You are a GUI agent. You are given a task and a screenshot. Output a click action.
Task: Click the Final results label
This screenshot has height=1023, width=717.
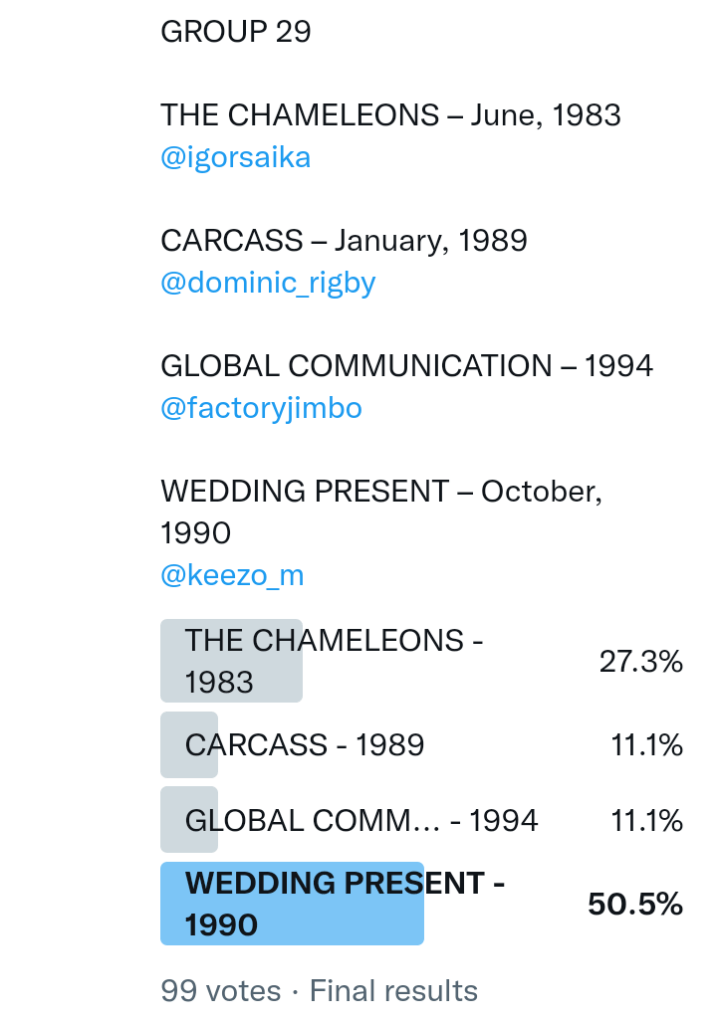(393, 991)
